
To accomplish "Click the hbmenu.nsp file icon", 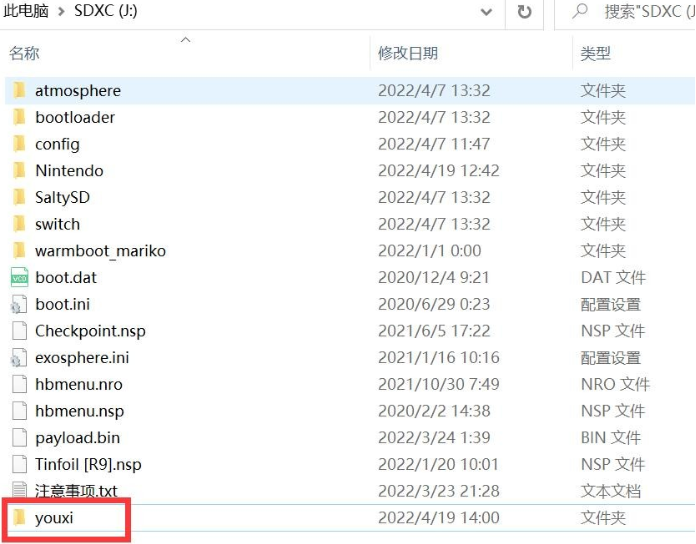I will point(19,411).
